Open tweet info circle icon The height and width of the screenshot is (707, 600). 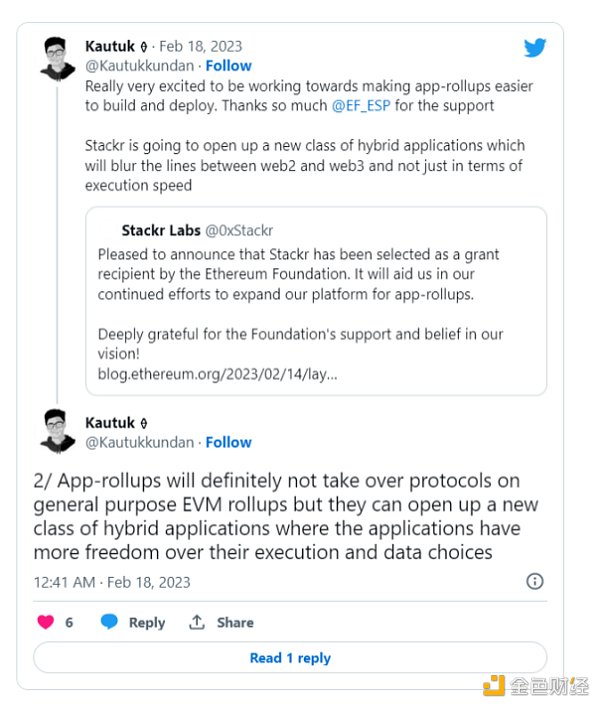click(535, 581)
